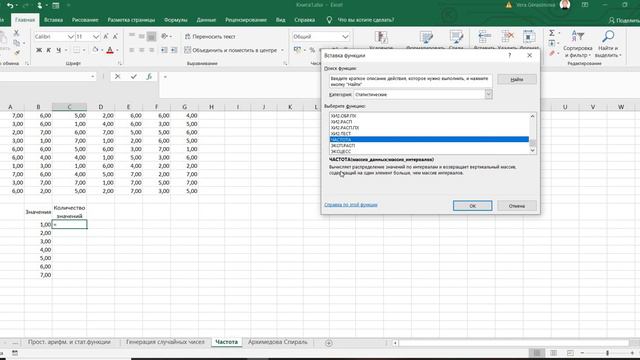Select ЧАСТОТА in the function list
640x360 pixels.
tap(429, 140)
